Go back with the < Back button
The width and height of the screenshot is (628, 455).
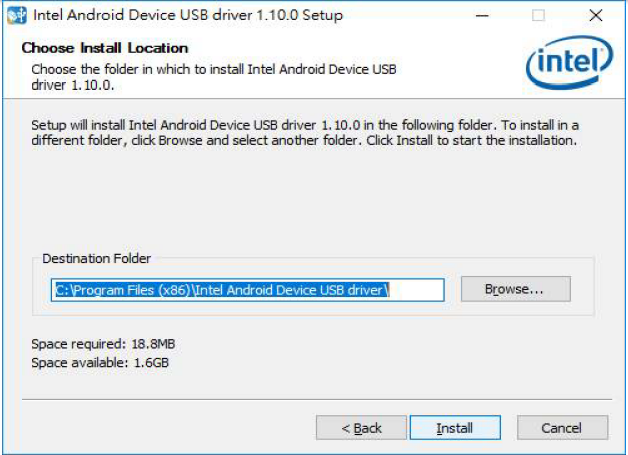tap(361, 428)
